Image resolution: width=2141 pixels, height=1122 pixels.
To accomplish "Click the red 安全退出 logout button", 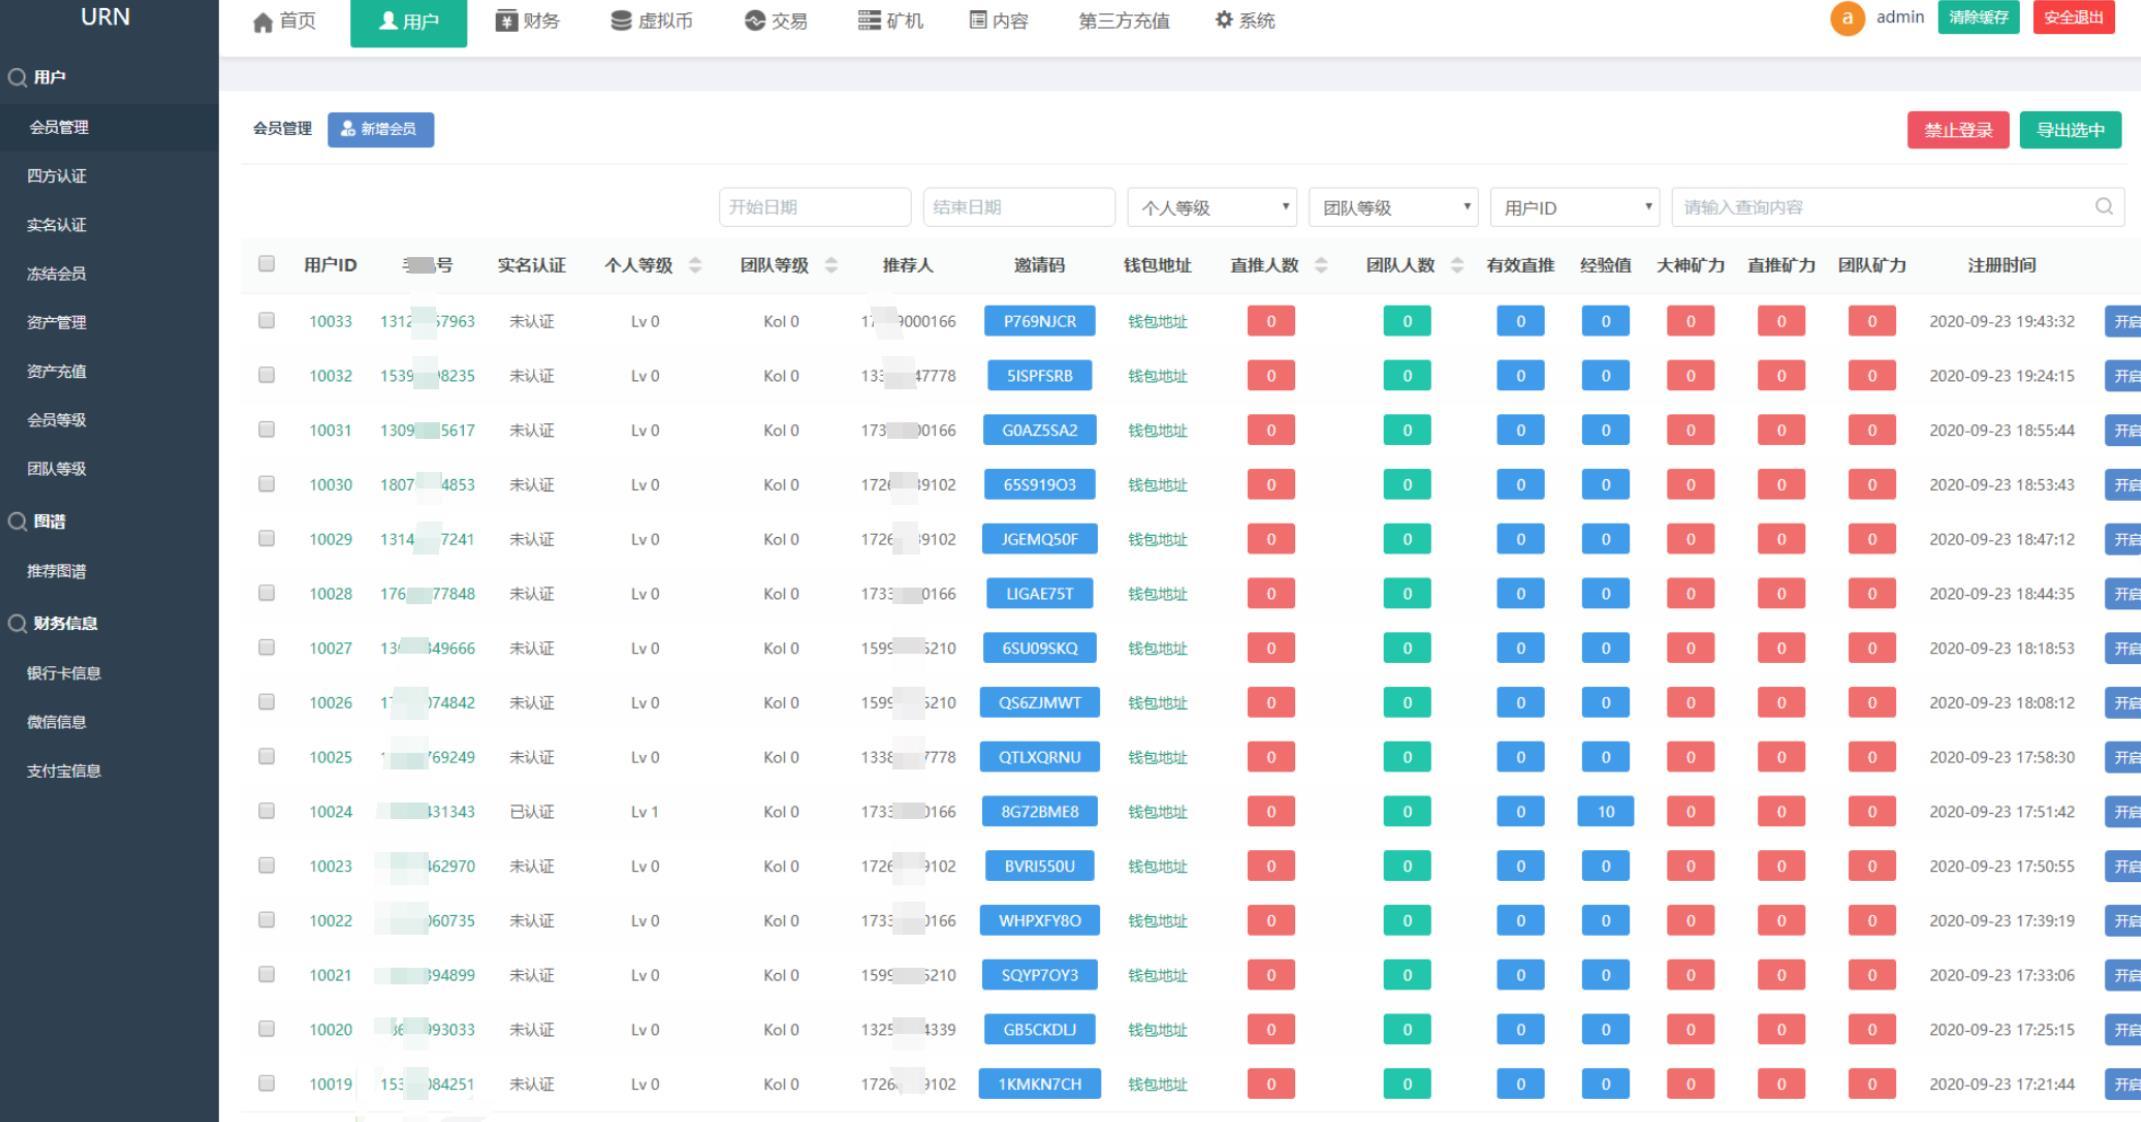I will [x=2073, y=17].
